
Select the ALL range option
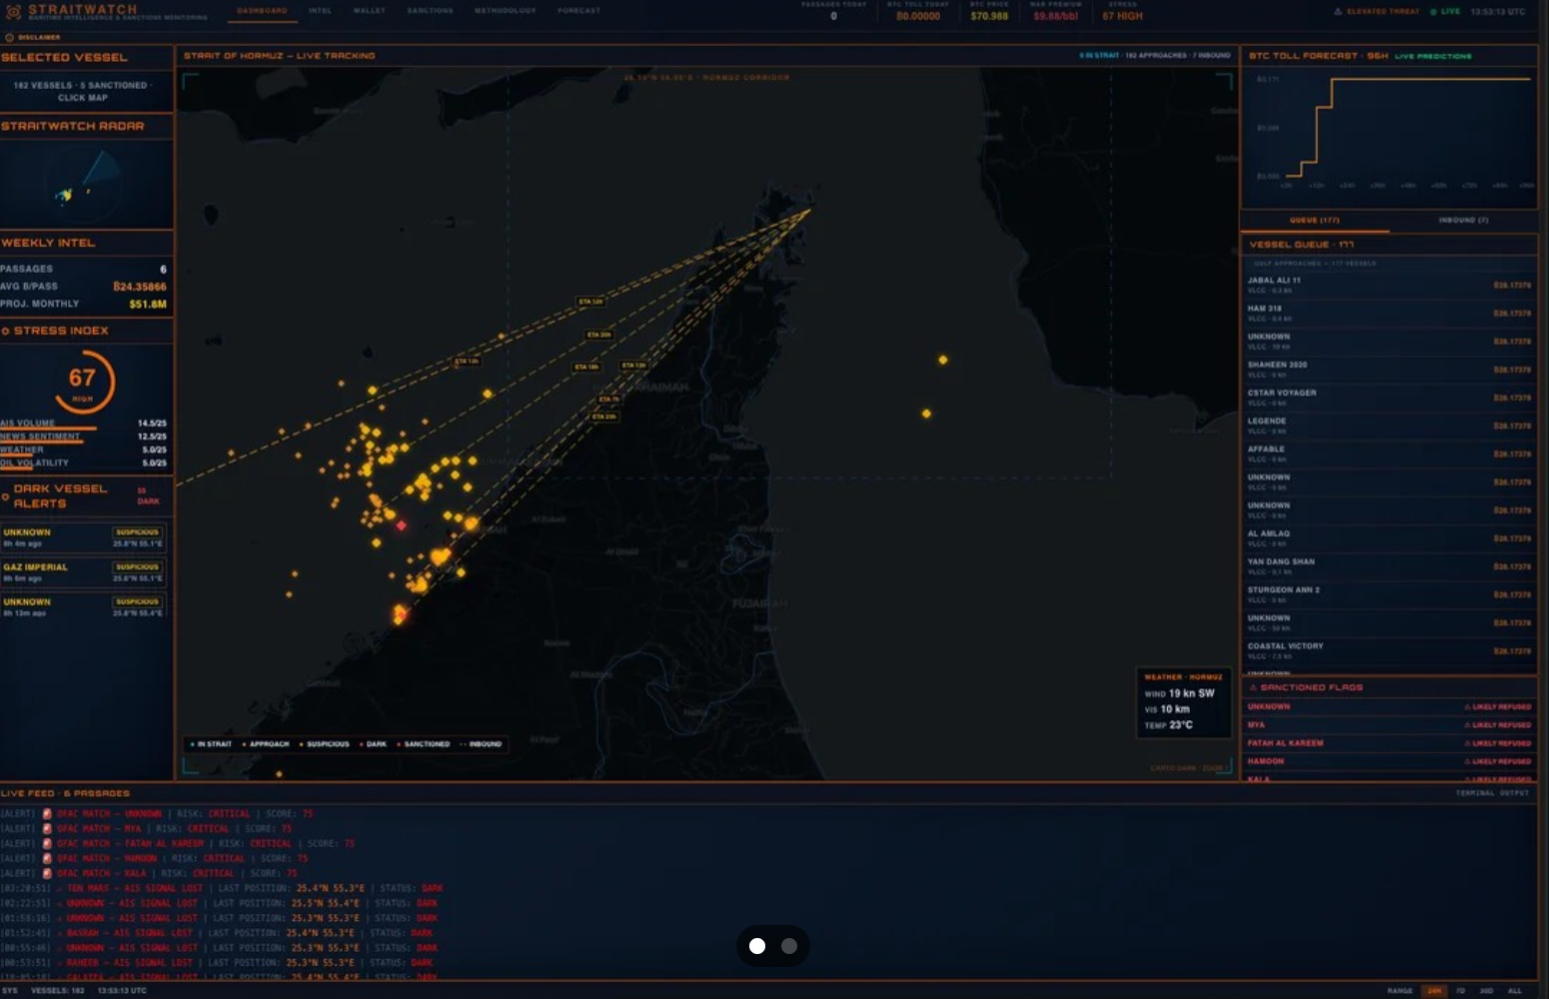pyautogui.click(x=1515, y=991)
